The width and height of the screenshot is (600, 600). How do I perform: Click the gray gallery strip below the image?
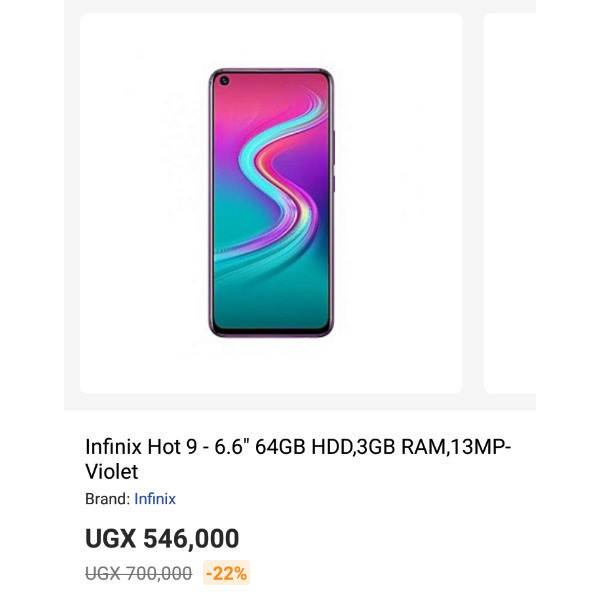300,402
